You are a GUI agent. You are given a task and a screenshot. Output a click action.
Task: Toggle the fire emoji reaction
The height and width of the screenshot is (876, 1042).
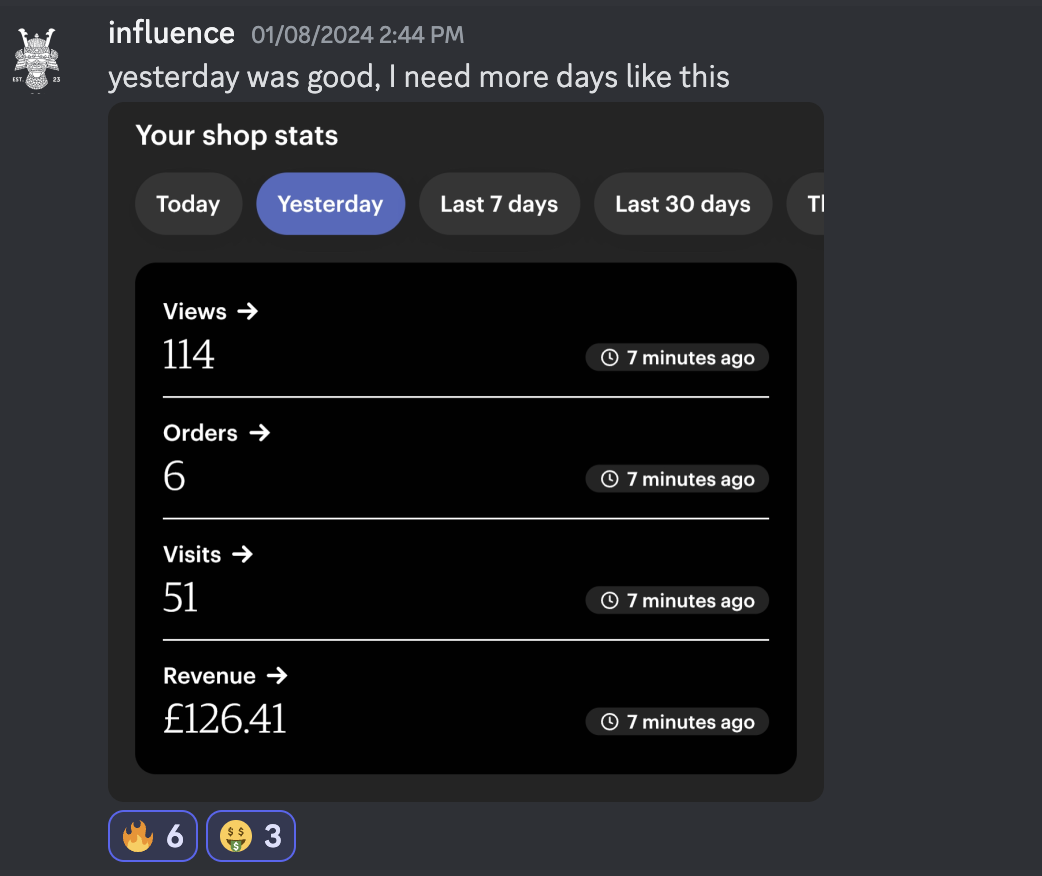(153, 836)
